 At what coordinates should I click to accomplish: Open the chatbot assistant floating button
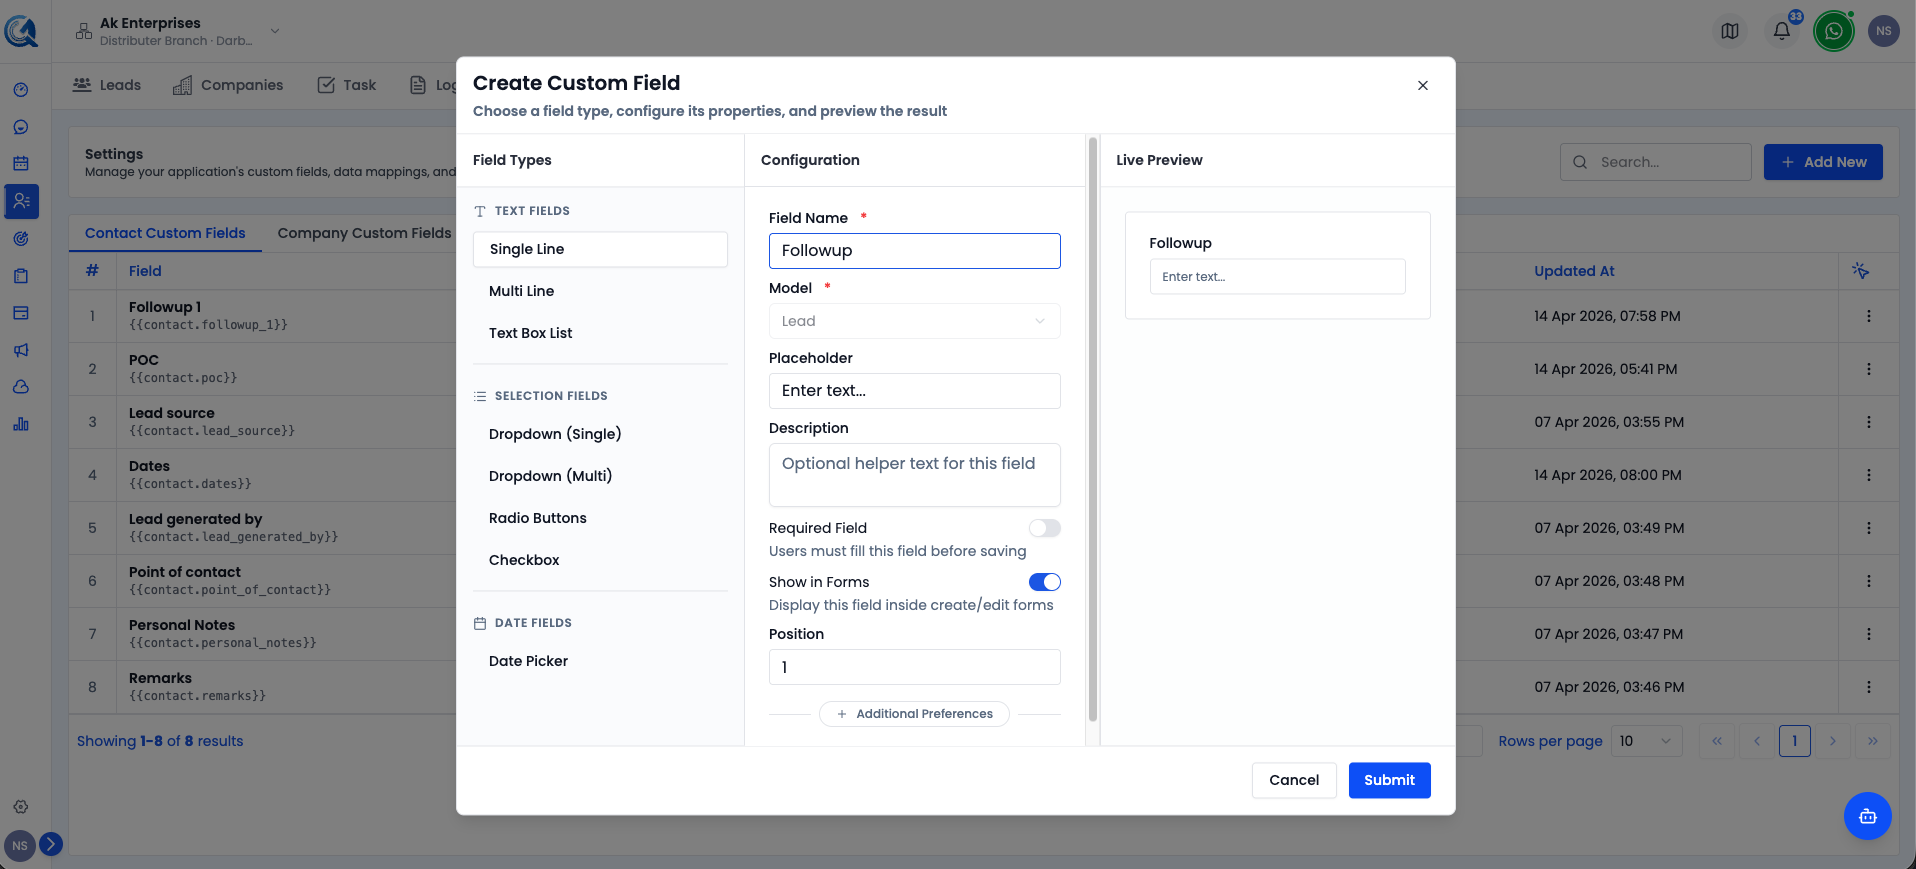(x=1867, y=816)
